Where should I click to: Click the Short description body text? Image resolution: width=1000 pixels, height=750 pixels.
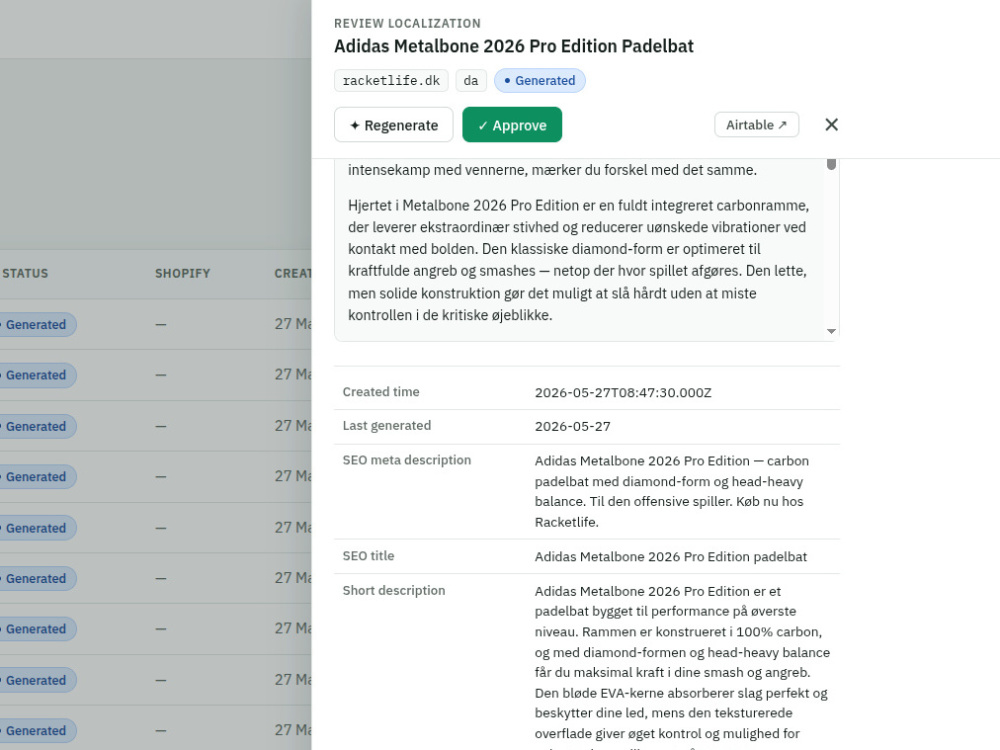682,666
